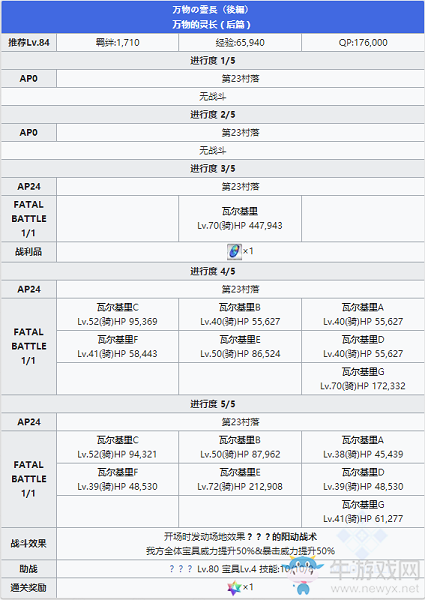Click the rainbow star reward icon
The height and width of the screenshot is (600, 425).
pyautogui.click(x=234, y=588)
